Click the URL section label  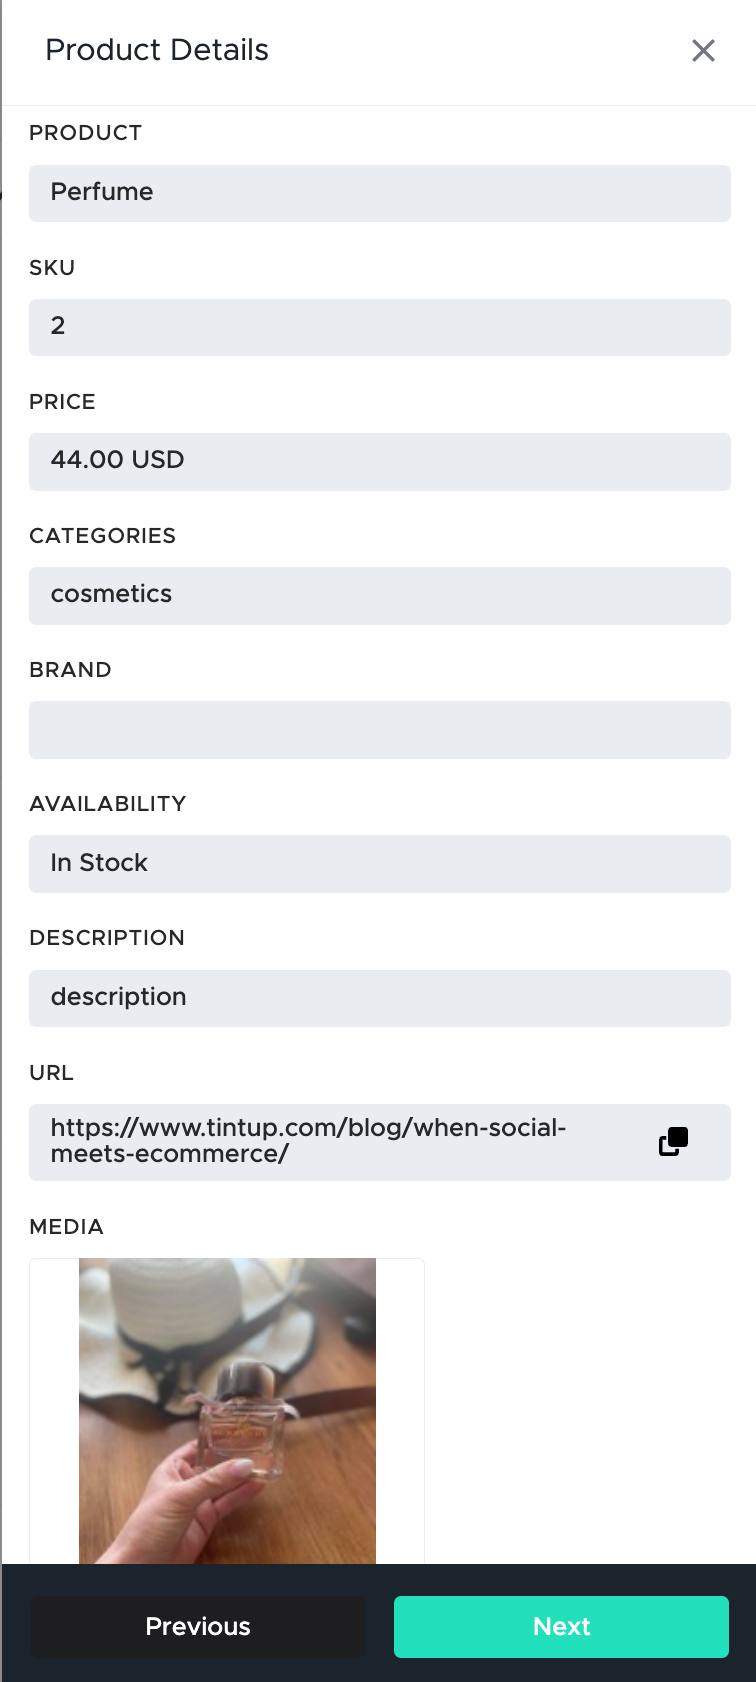tap(52, 1073)
